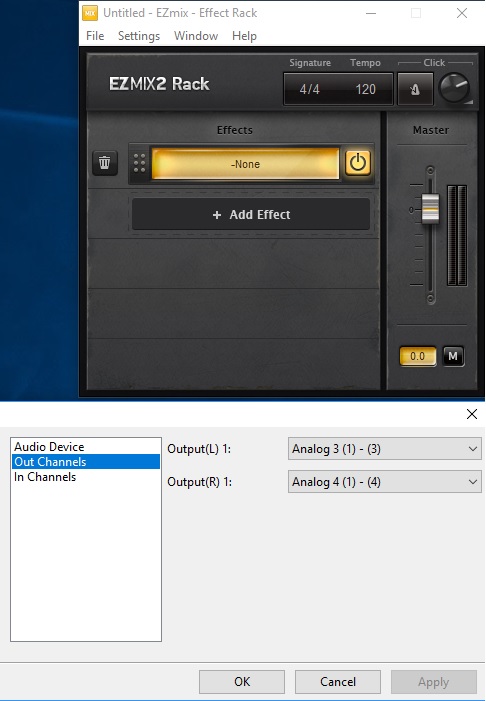Screen dimensions: 486x701
Task: Click the Apply button
Action: point(434,682)
